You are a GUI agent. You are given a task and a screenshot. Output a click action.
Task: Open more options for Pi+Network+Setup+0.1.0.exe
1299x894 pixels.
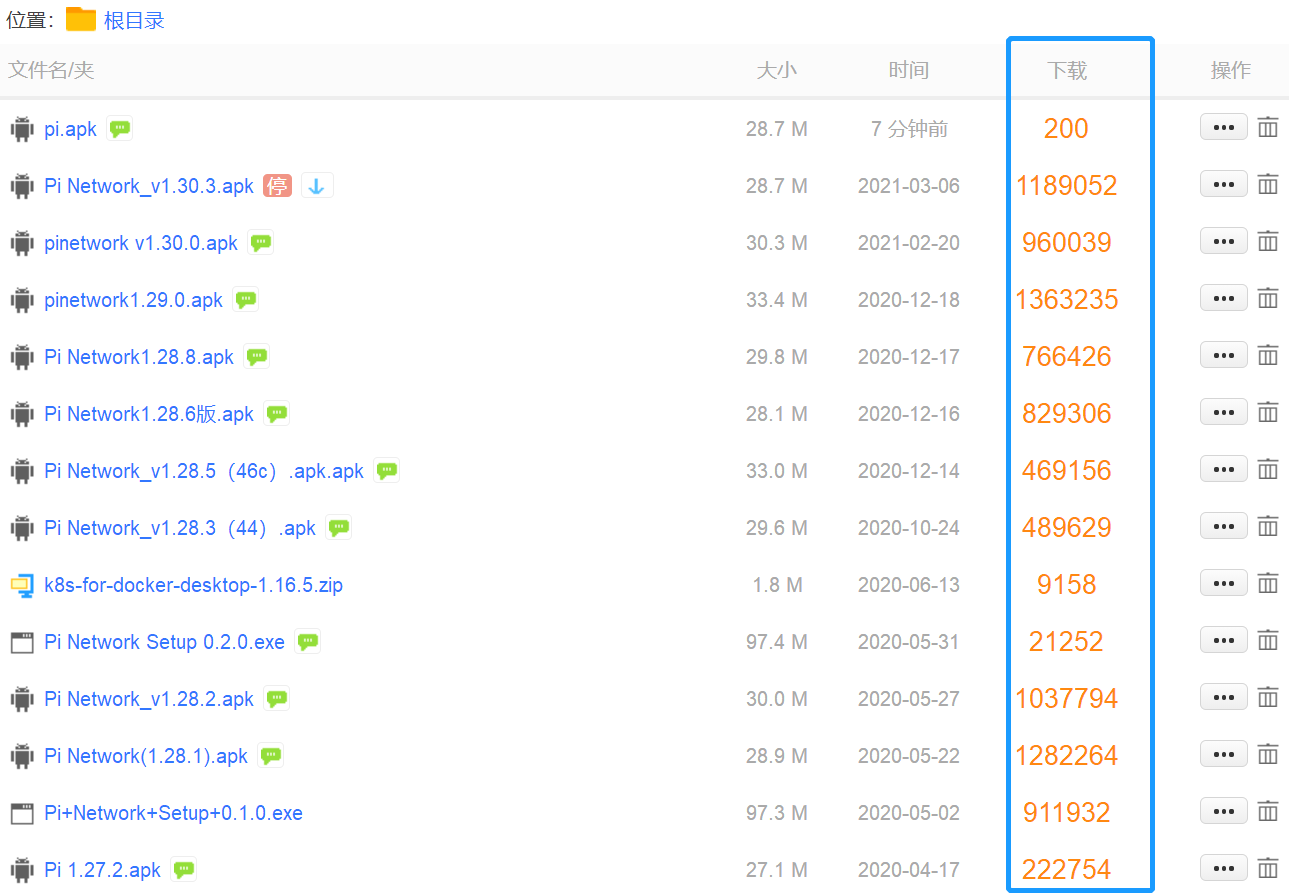click(1224, 811)
